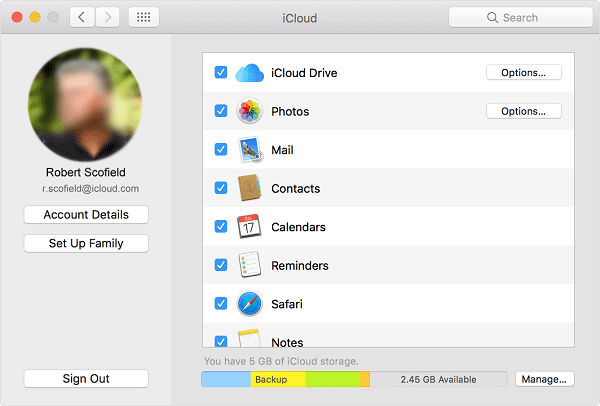This screenshot has width=600, height=406.
Task: Click the blue storage bar segment
Action: pyautogui.click(x=226, y=379)
